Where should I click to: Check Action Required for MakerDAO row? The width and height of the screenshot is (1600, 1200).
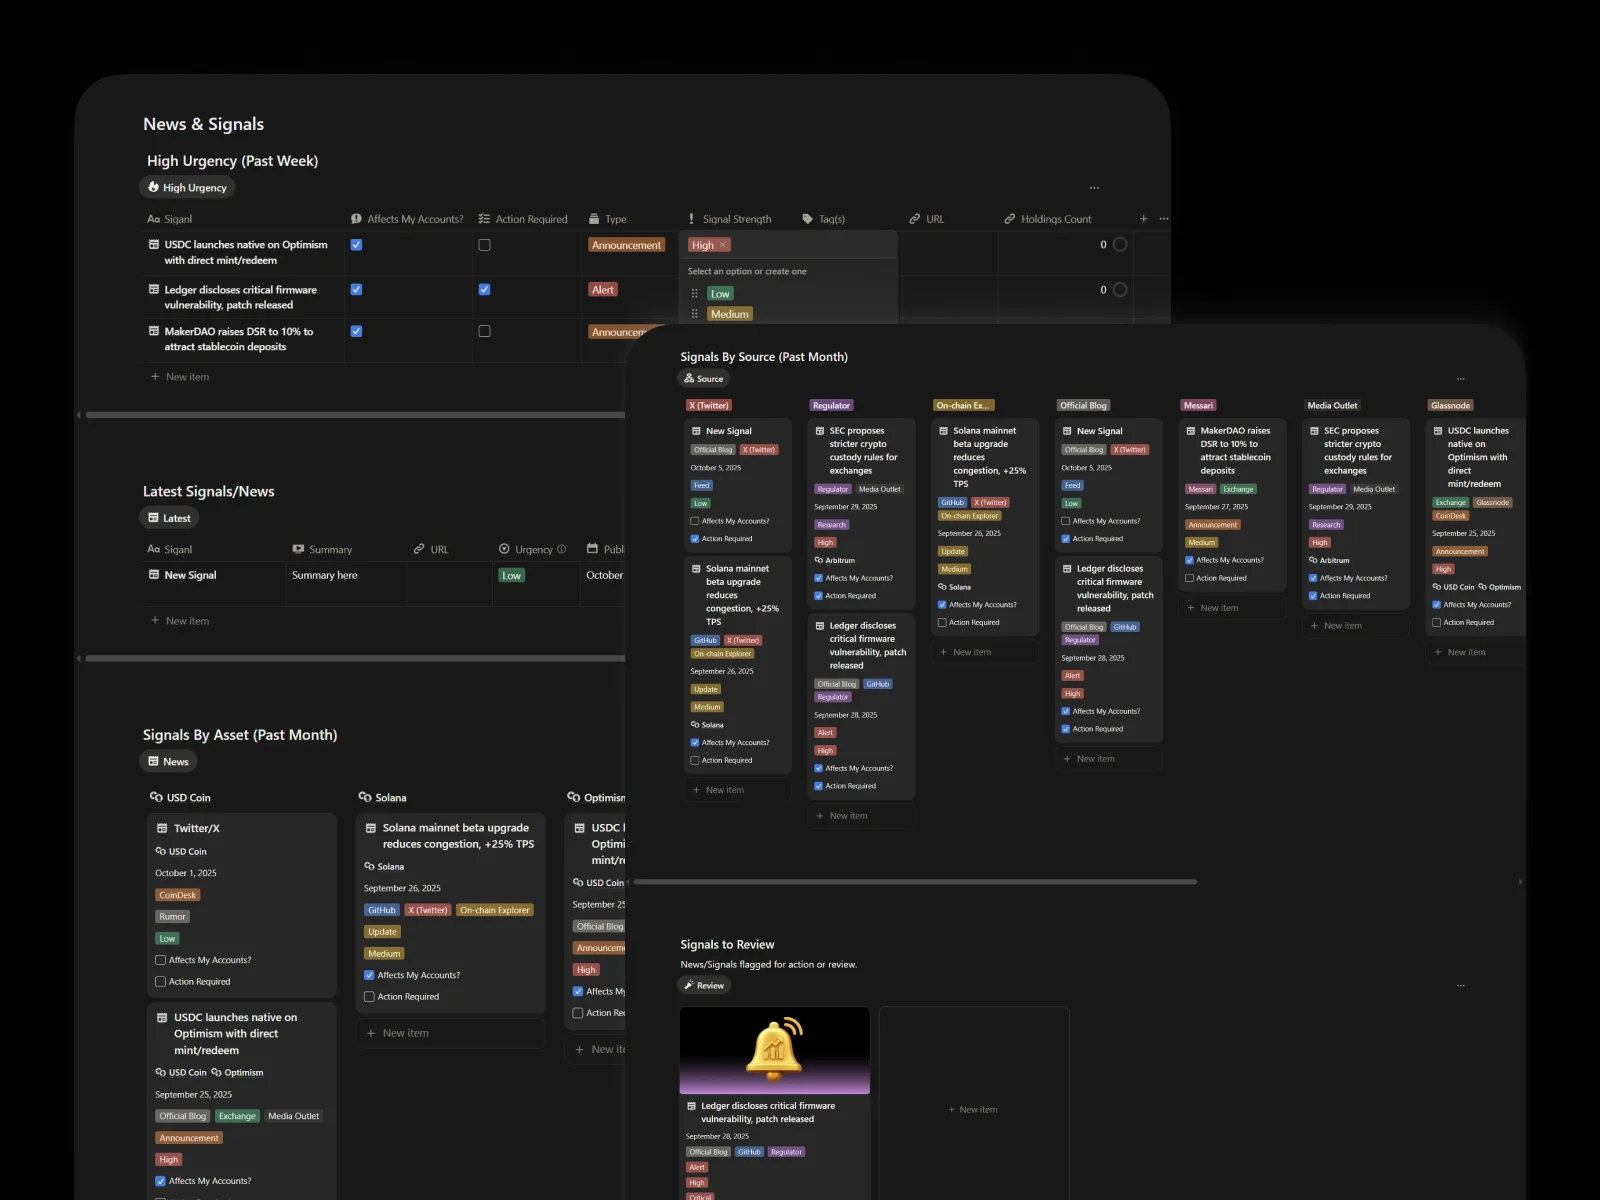pyautogui.click(x=484, y=331)
